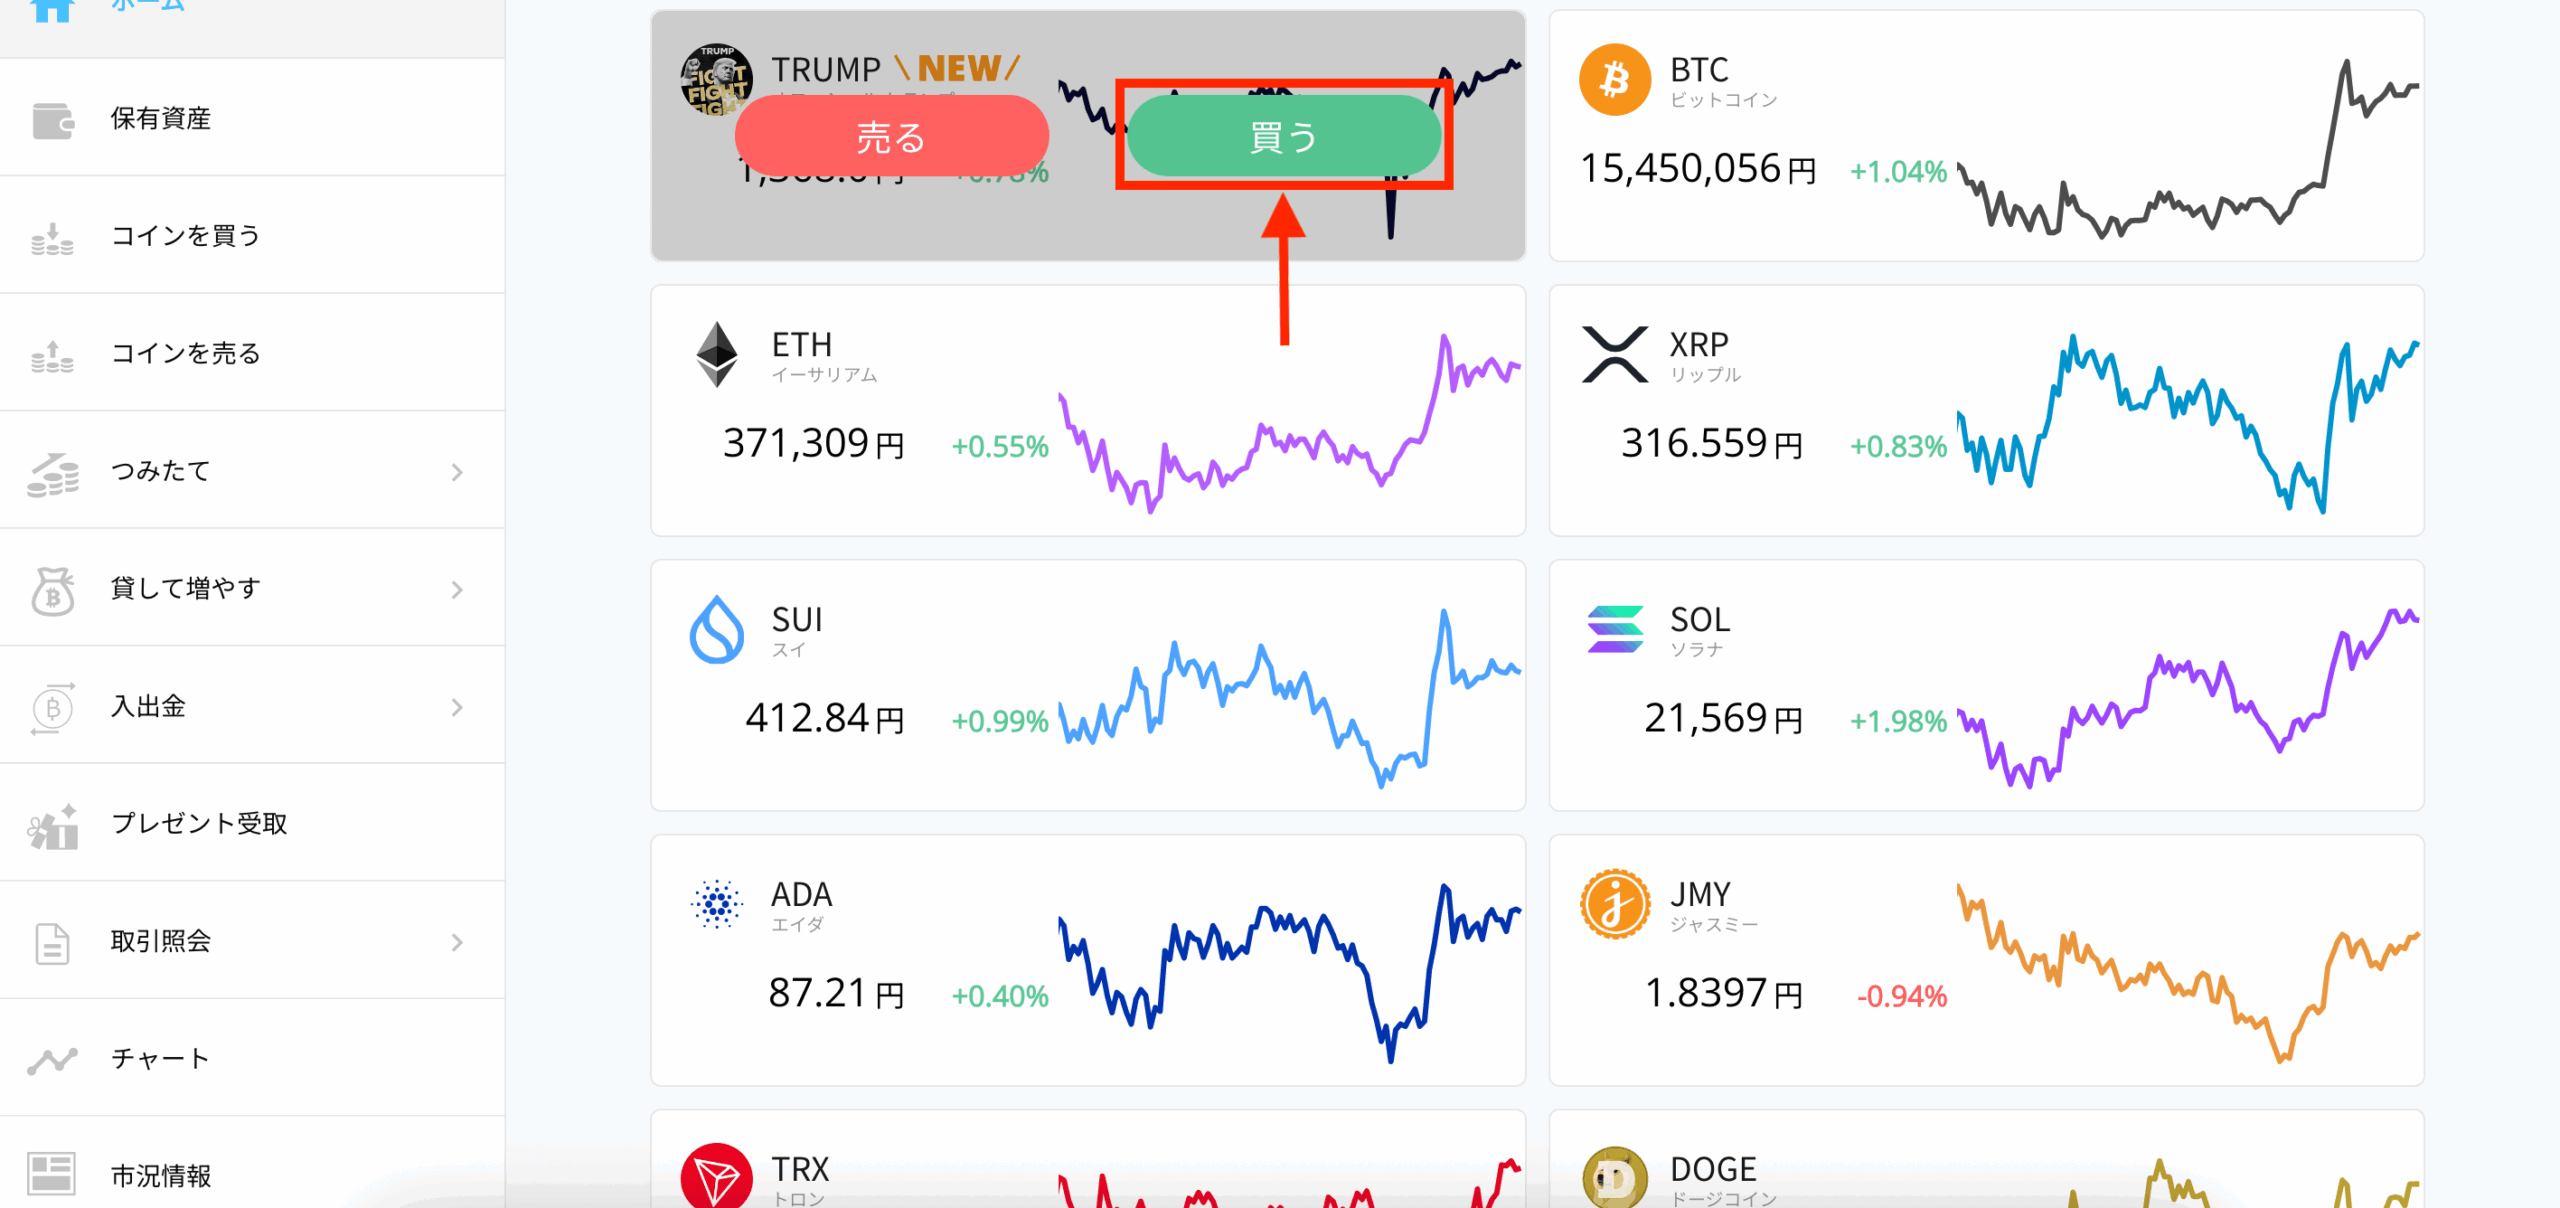Screen dimensions: 2560x1208
Task: Expand the 取引照会 sidebar chevron
Action: [x=457, y=942]
